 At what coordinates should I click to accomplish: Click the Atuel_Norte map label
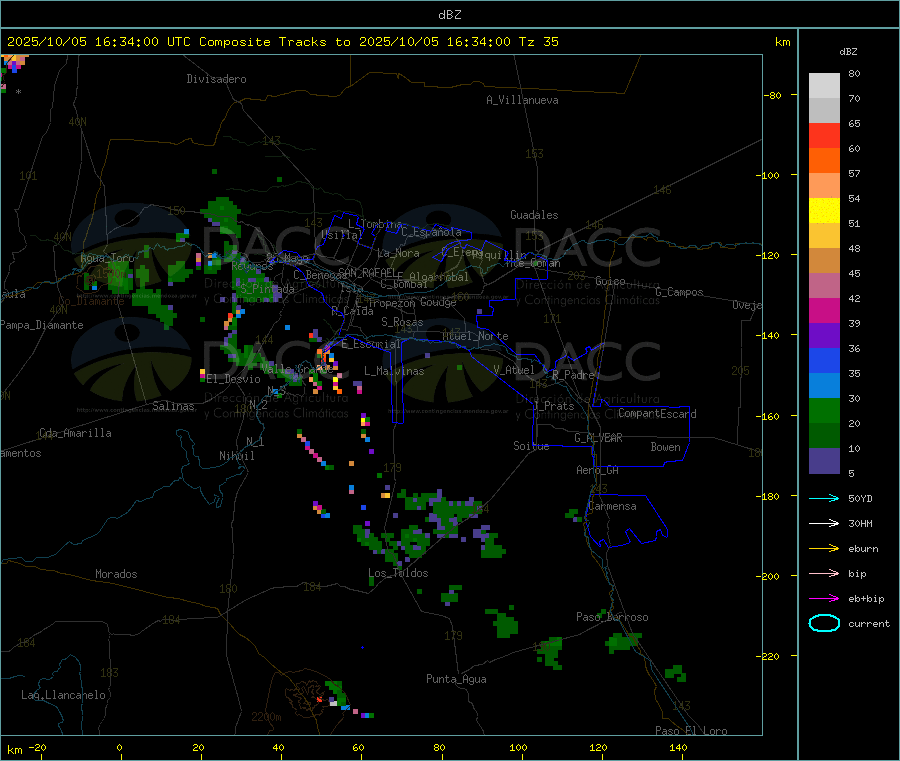click(475, 336)
